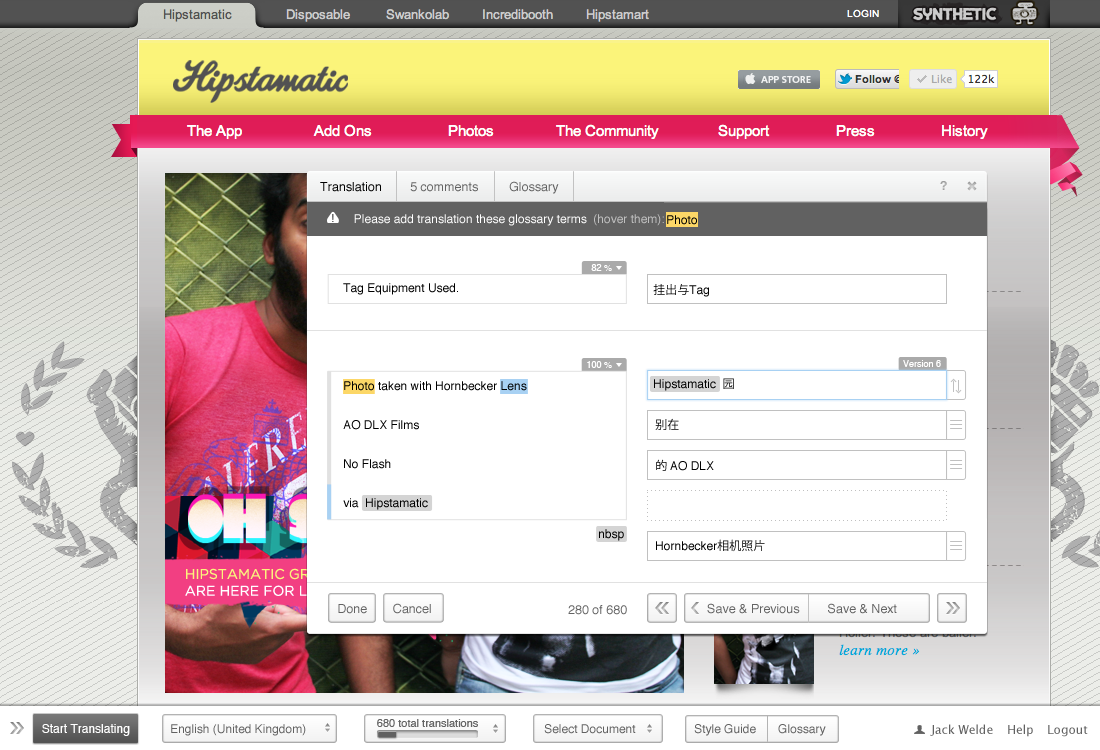The width and height of the screenshot is (1100, 750).
Task: Open Add Ons menu item
Action: click(342, 131)
